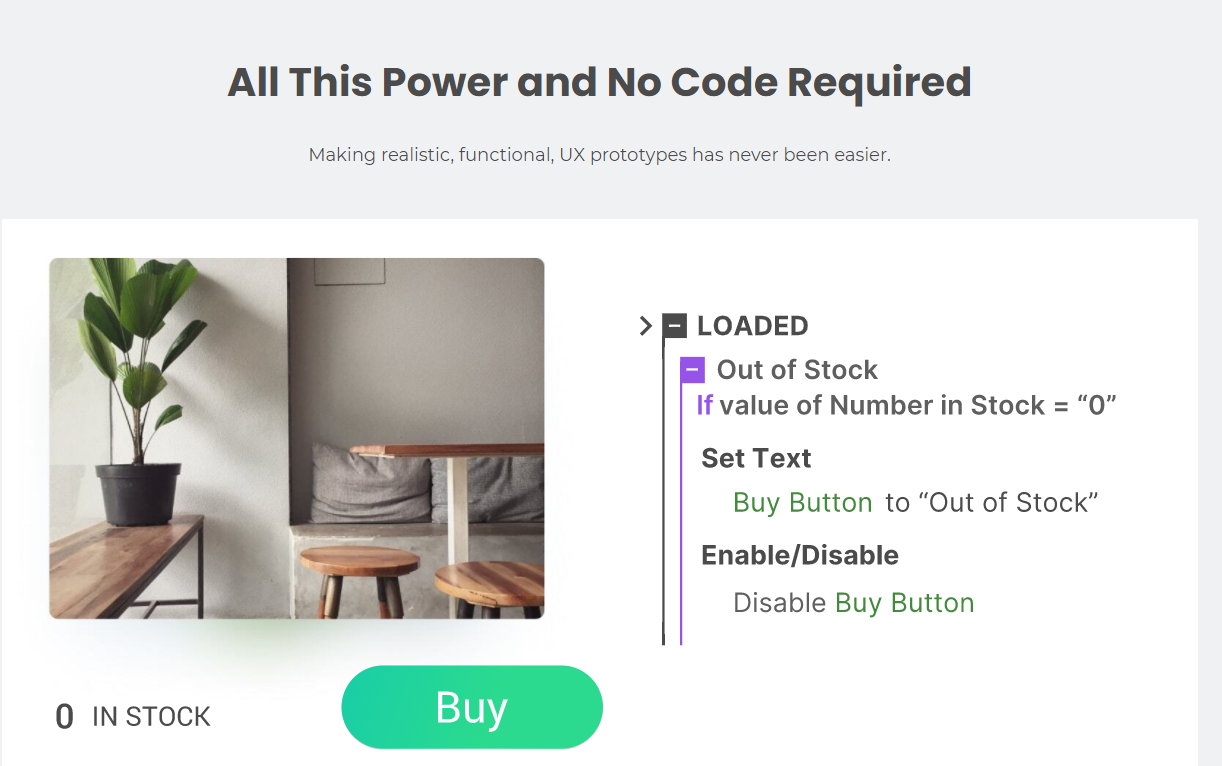1222x766 pixels.
Task: Select the Out of Stock case name
Action: click(797, 370)
